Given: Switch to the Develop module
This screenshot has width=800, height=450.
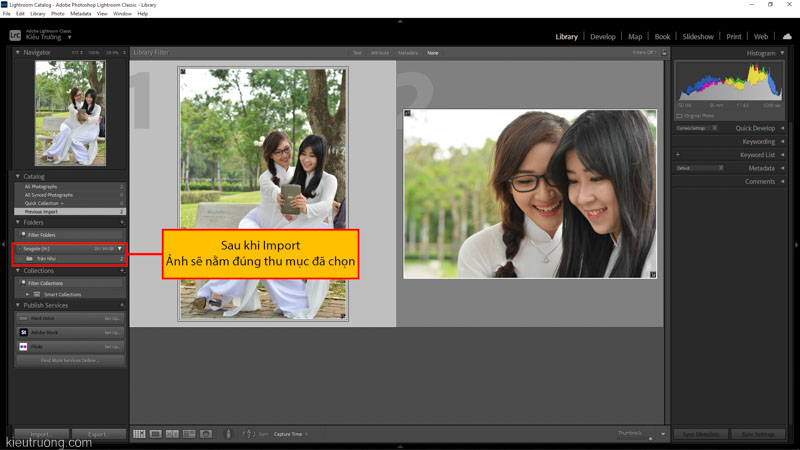Looking at the screenshot, I should click(603, 36).
